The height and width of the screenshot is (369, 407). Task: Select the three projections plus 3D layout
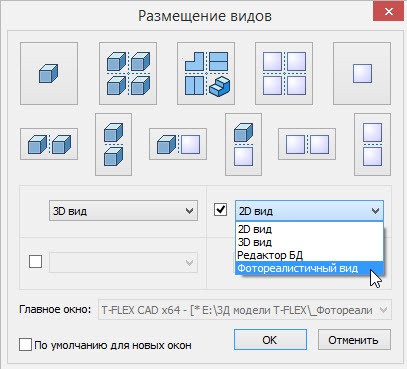coord(206,73)
